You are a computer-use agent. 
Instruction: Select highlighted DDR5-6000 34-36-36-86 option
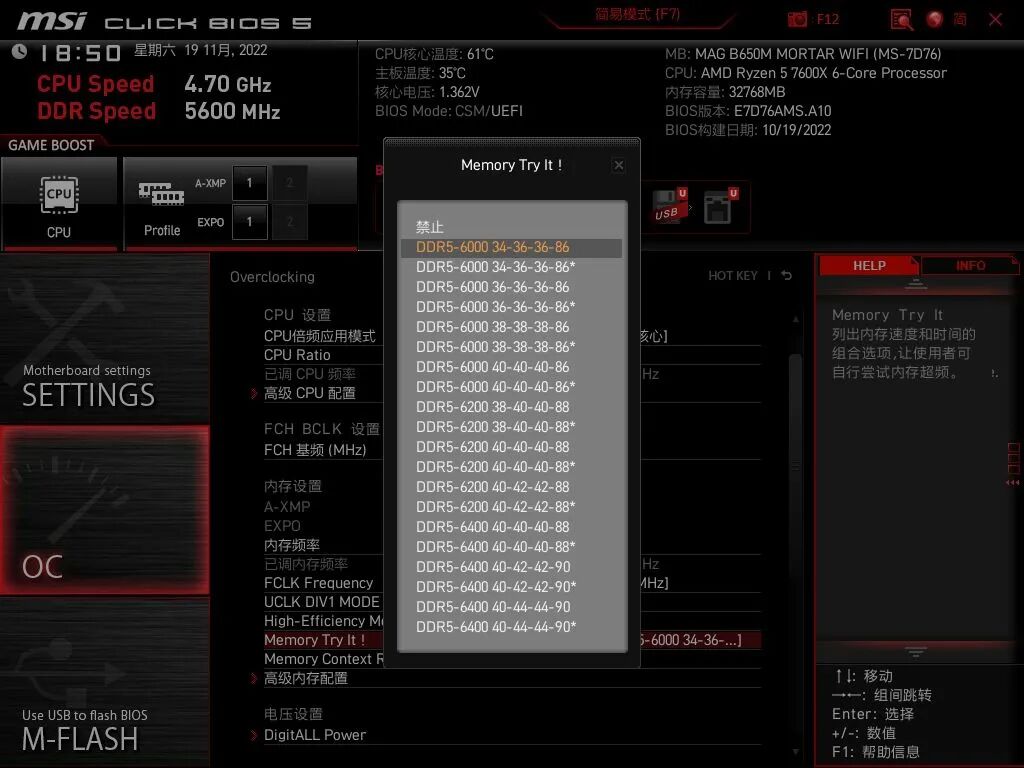[x=511, y=248]
